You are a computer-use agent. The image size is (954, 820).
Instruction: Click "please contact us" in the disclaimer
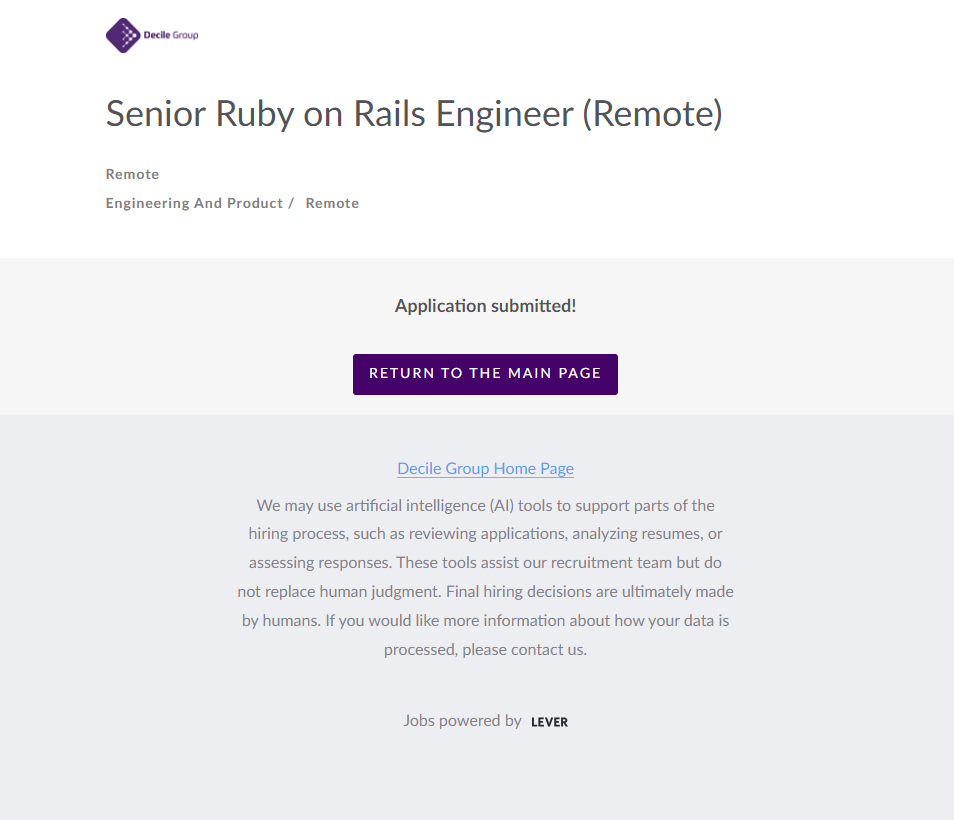pyautogui.click(x=524, y=649)
